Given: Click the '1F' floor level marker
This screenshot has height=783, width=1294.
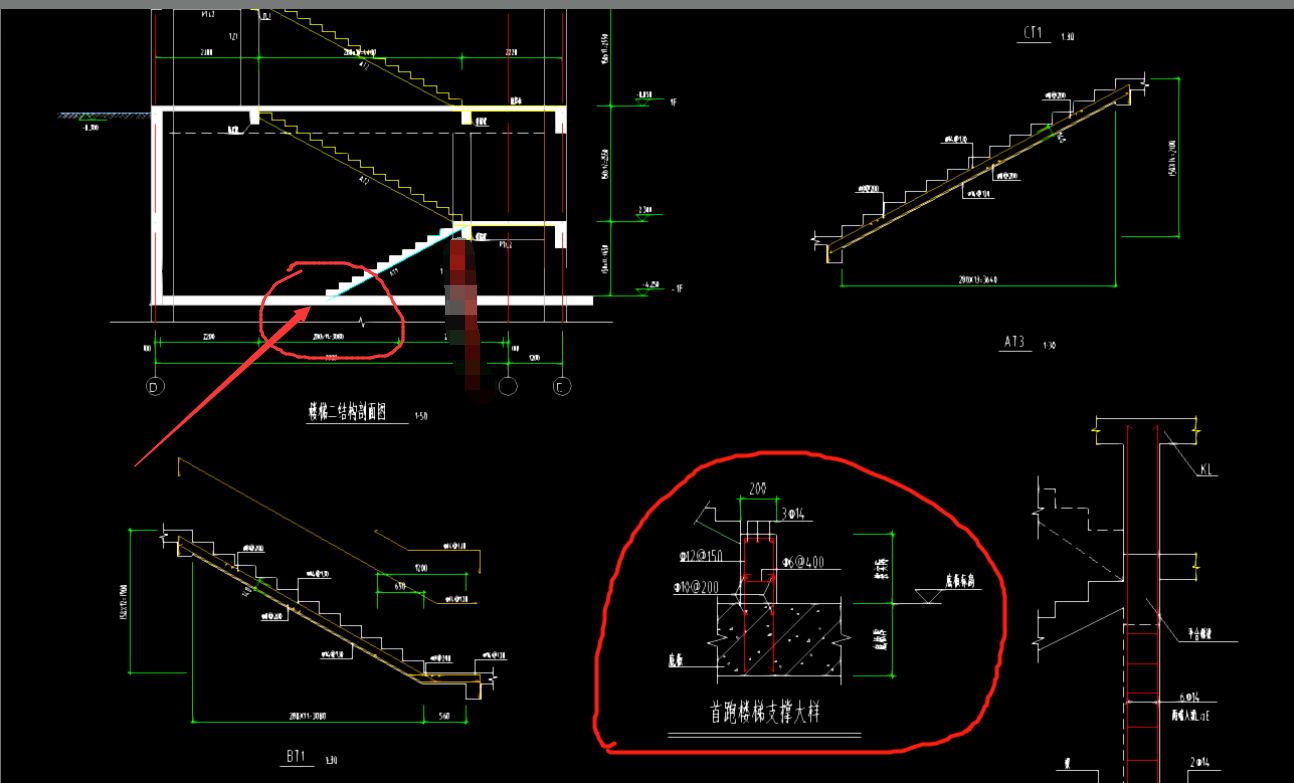Looking at the screenshot, I should click(x=673, y=103).
